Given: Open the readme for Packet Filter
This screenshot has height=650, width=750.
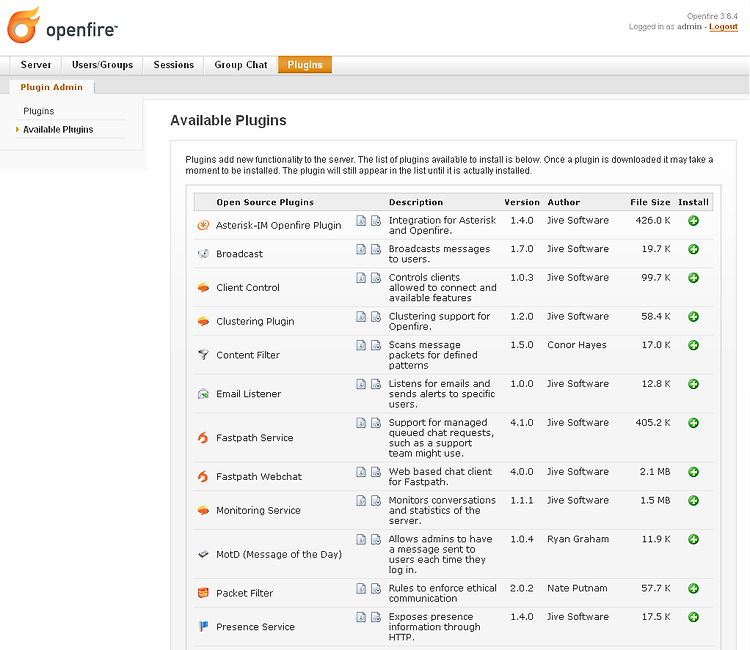Looking at the screenshot, I should 361,588.
